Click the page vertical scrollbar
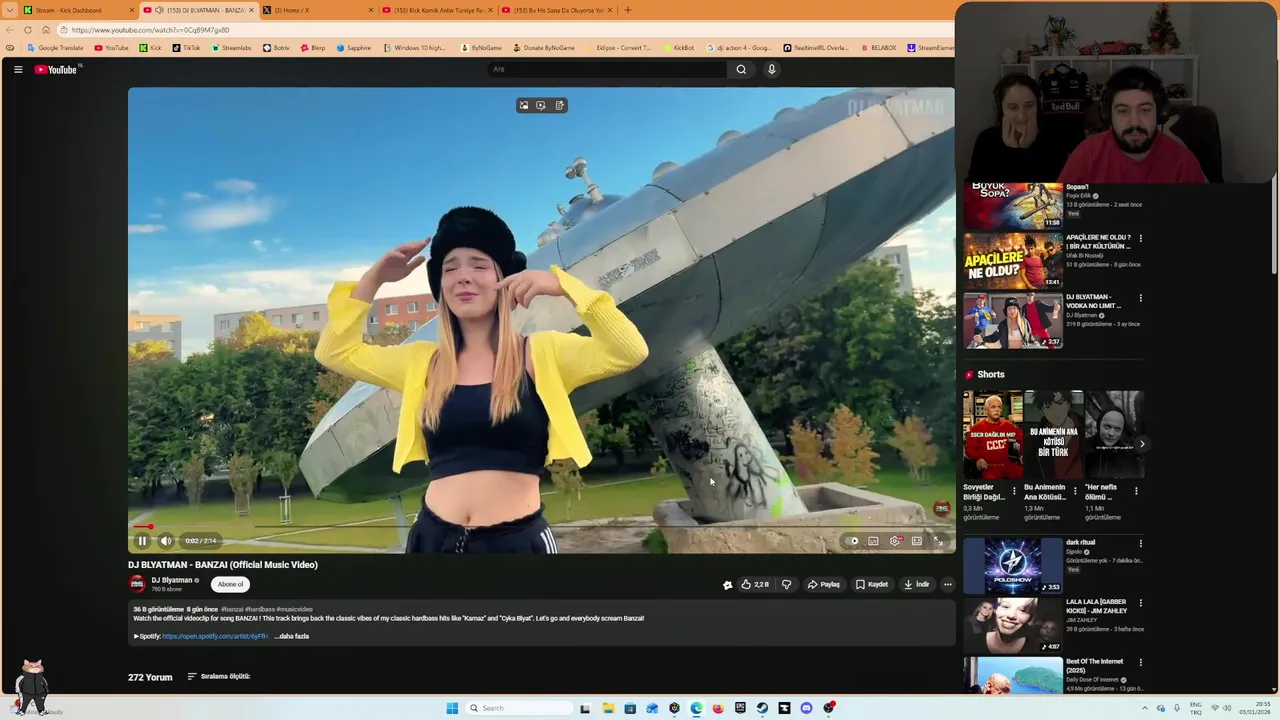Viewport: 1280px width, 720px height. (x=1274, y=228)
